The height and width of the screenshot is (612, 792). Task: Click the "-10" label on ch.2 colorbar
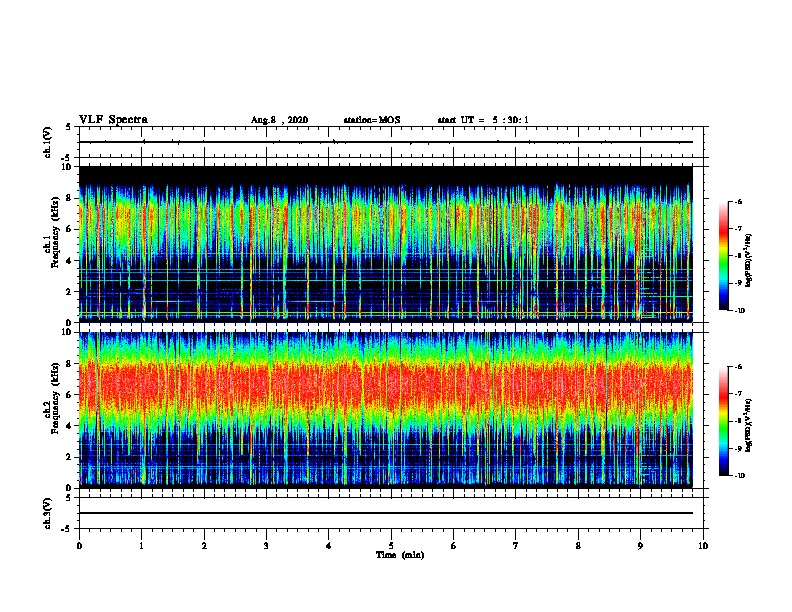(739, 475)
